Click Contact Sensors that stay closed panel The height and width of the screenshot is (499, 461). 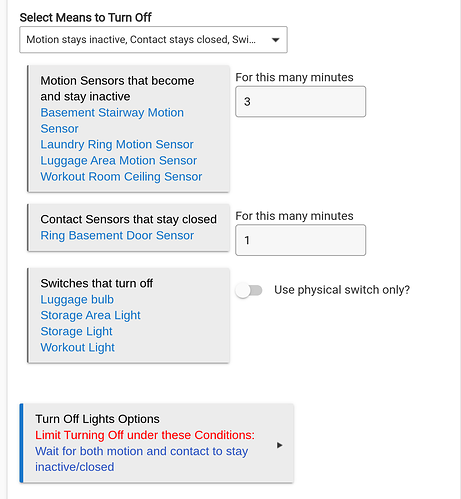click(x=129, y=227)
